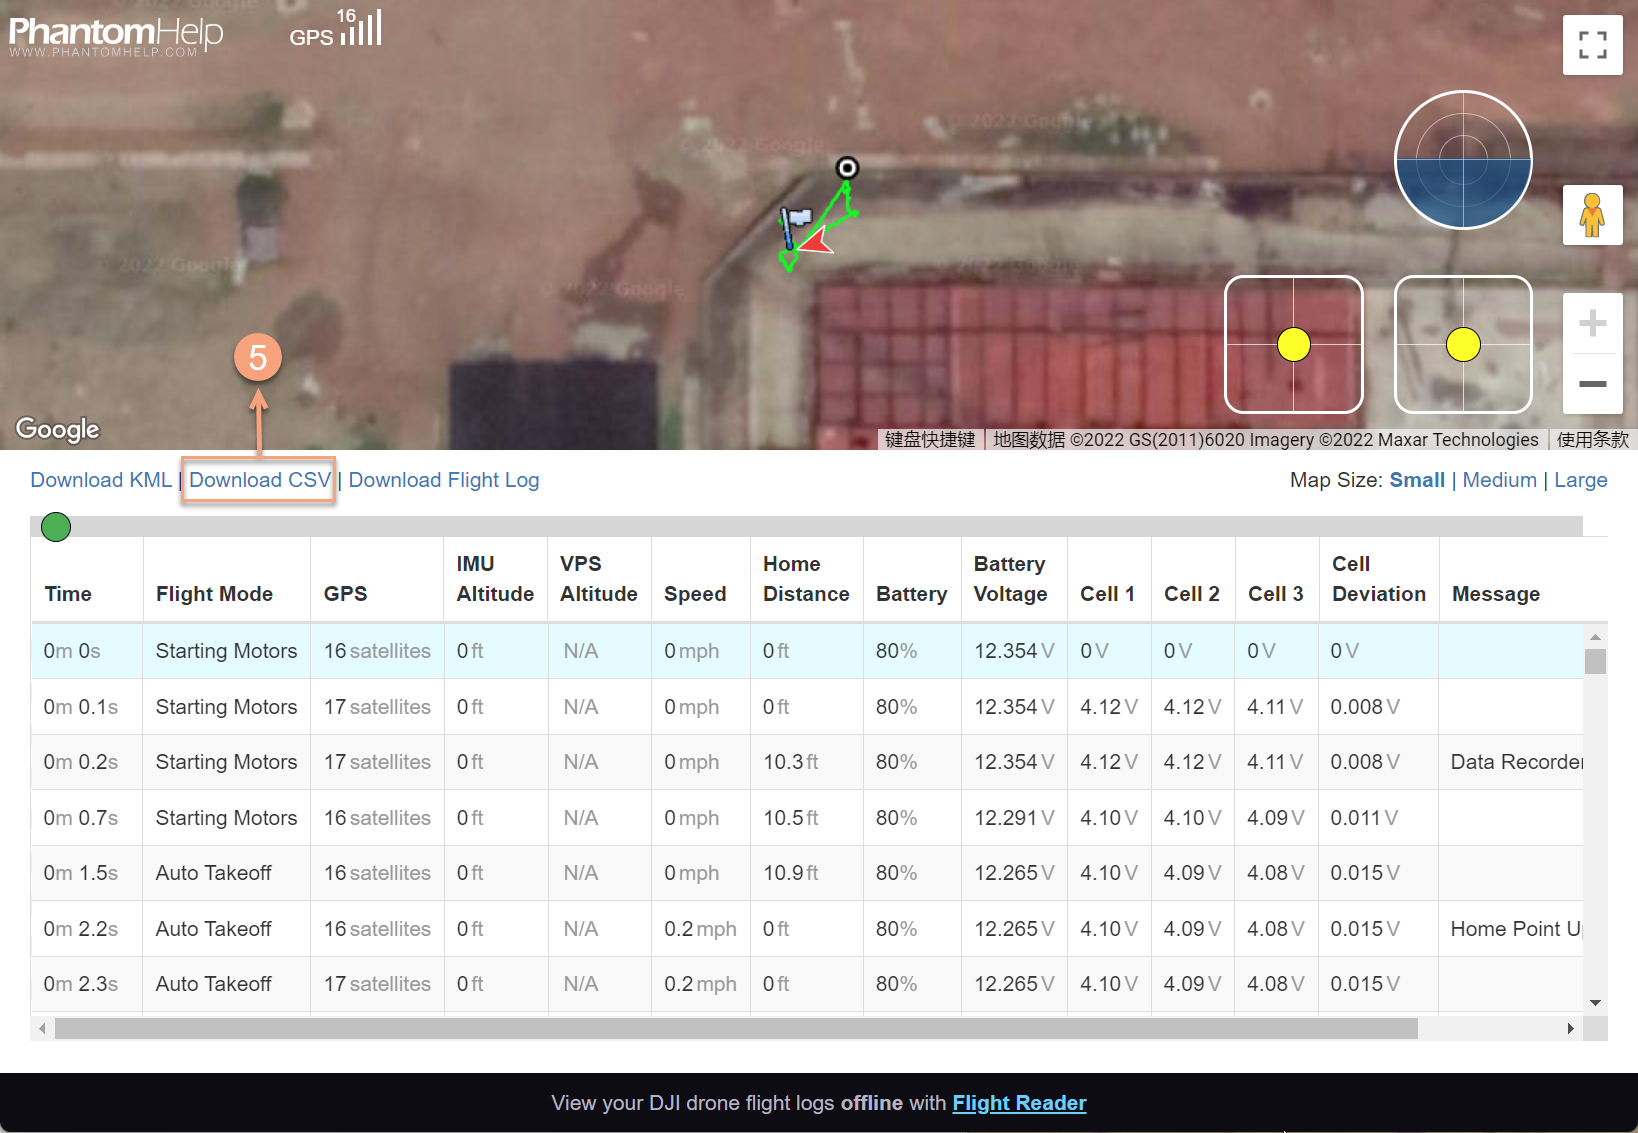
Task: Set map size to Medium
Action: click(1499, 480)
